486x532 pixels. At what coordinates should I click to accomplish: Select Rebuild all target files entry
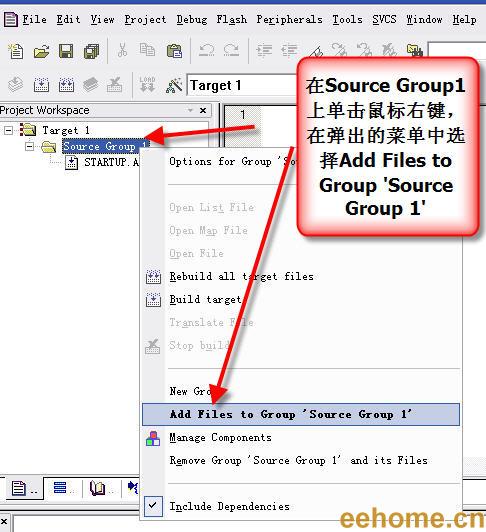242,277
